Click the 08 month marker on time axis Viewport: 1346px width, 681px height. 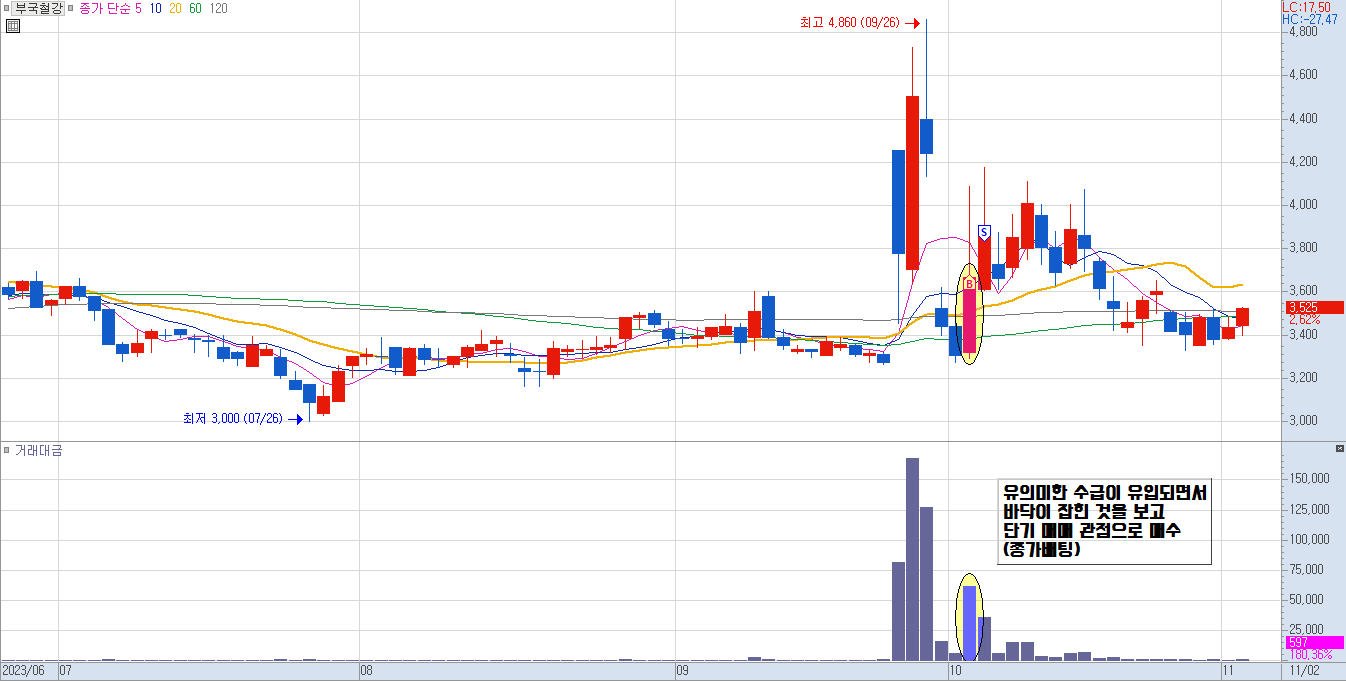(x=367, y=669)
